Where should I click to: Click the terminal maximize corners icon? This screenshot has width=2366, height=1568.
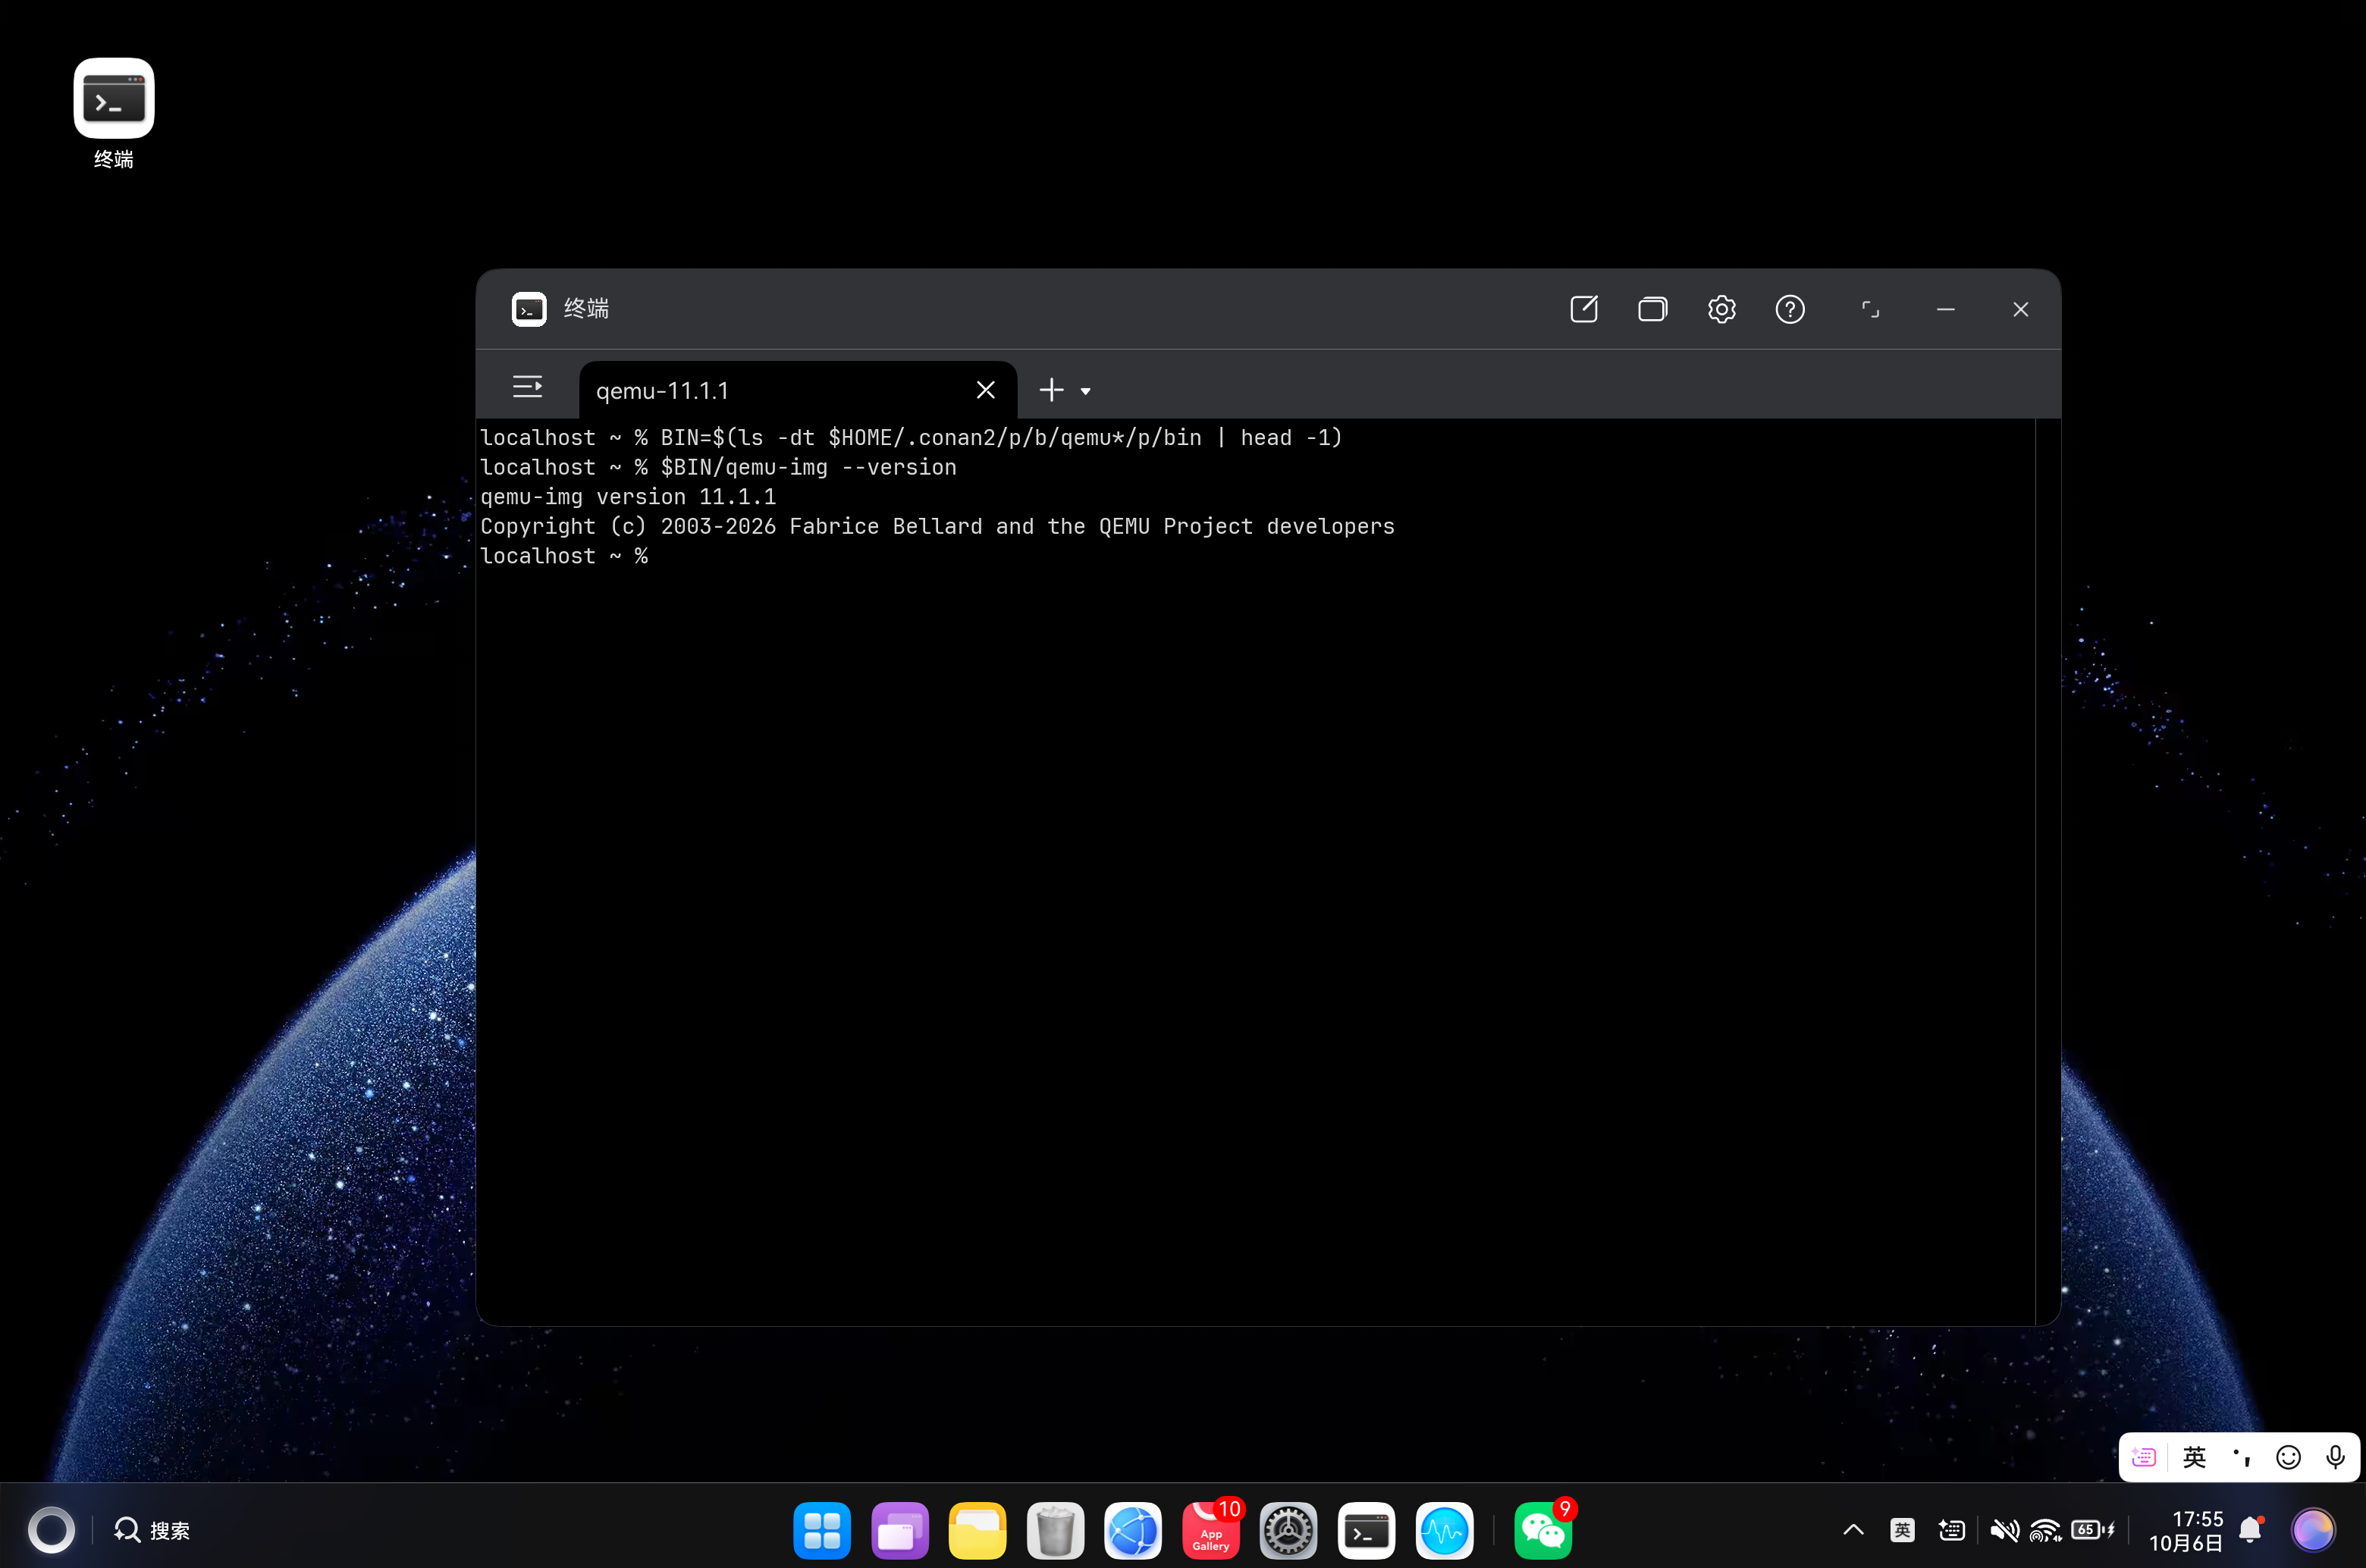pos(1870,309)
